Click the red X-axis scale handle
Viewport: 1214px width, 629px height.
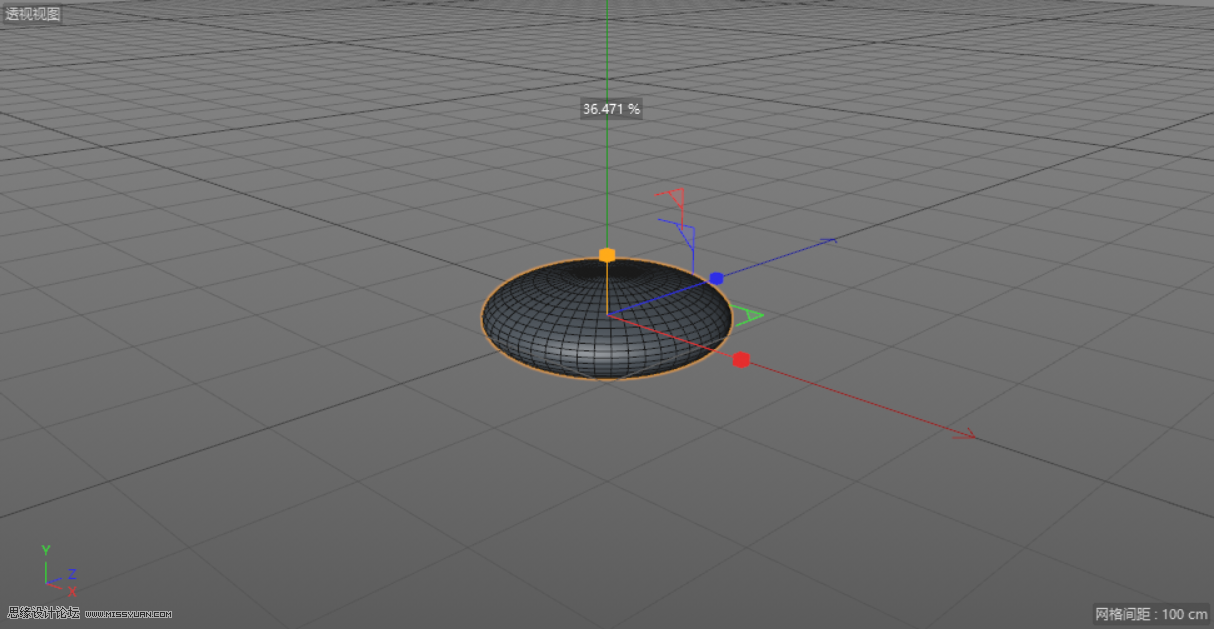click(x=741, y=358)
